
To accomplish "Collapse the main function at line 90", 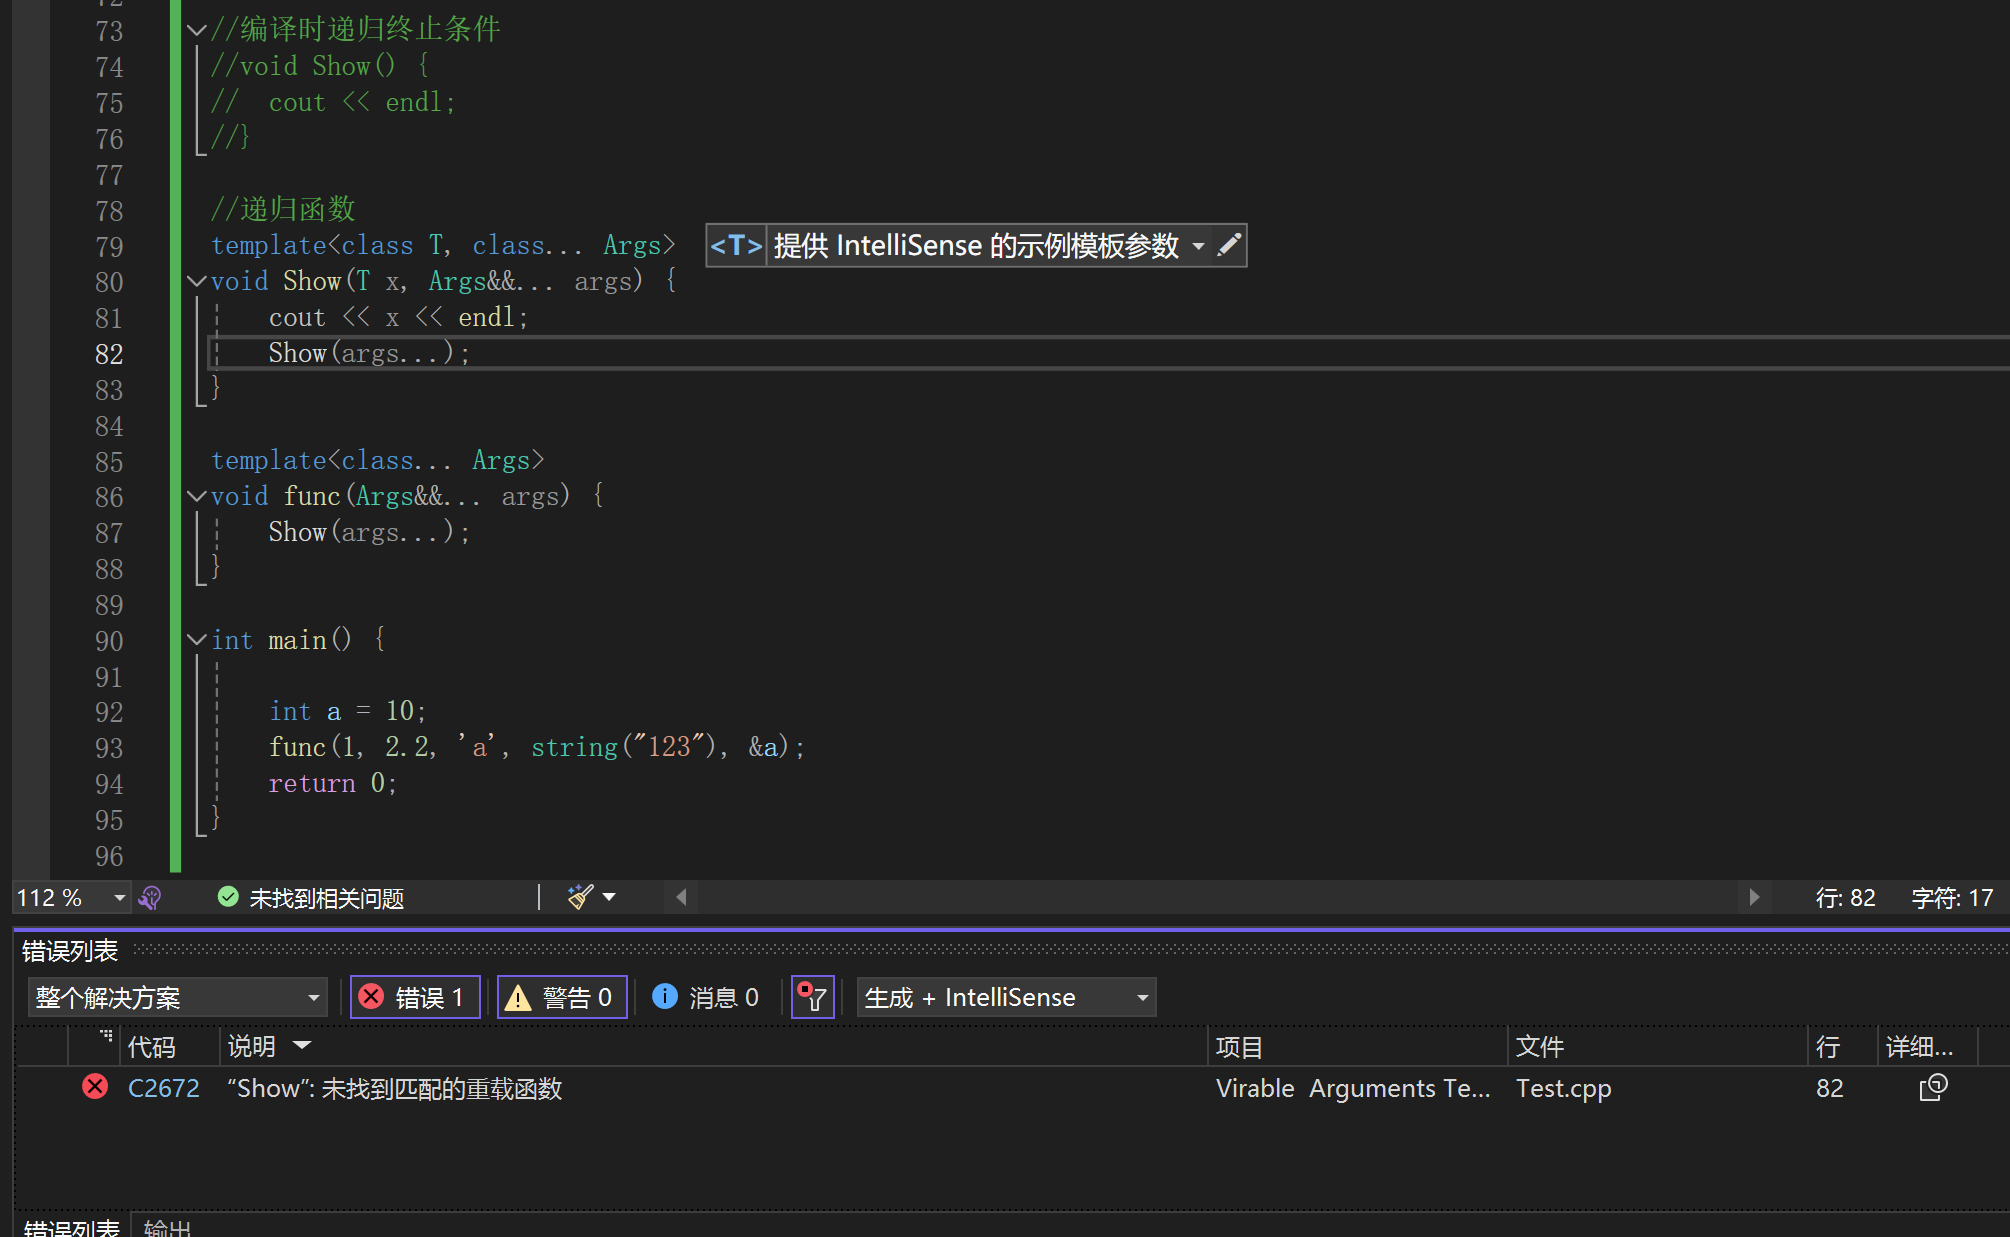I will click(x=197, y=639).
